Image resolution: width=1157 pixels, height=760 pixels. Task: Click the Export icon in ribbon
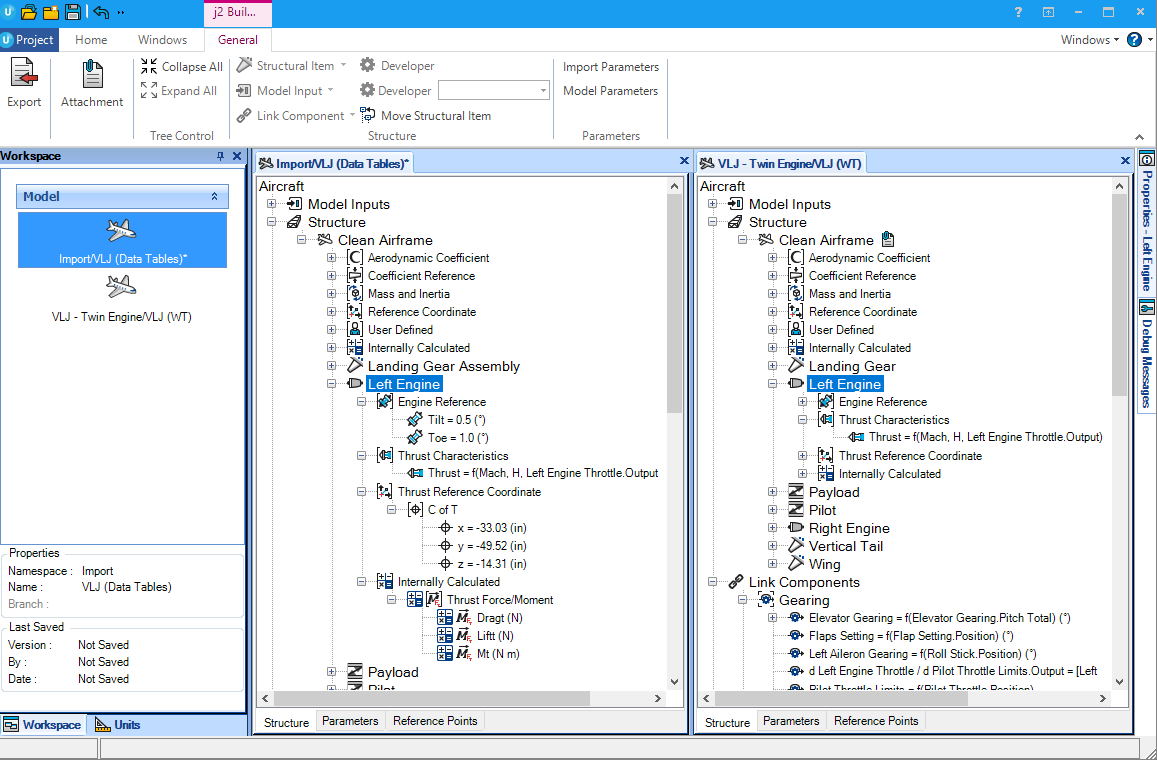[x=24, y=75]
